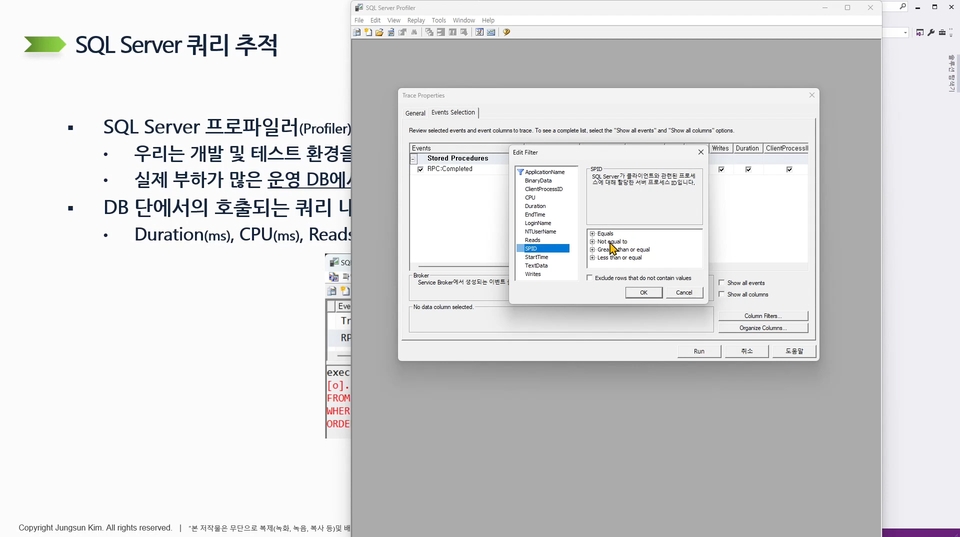Select NTUserName in the filter list
This screenshot has width=960, height=537.
pyautogui.click(x=541, y=232)
